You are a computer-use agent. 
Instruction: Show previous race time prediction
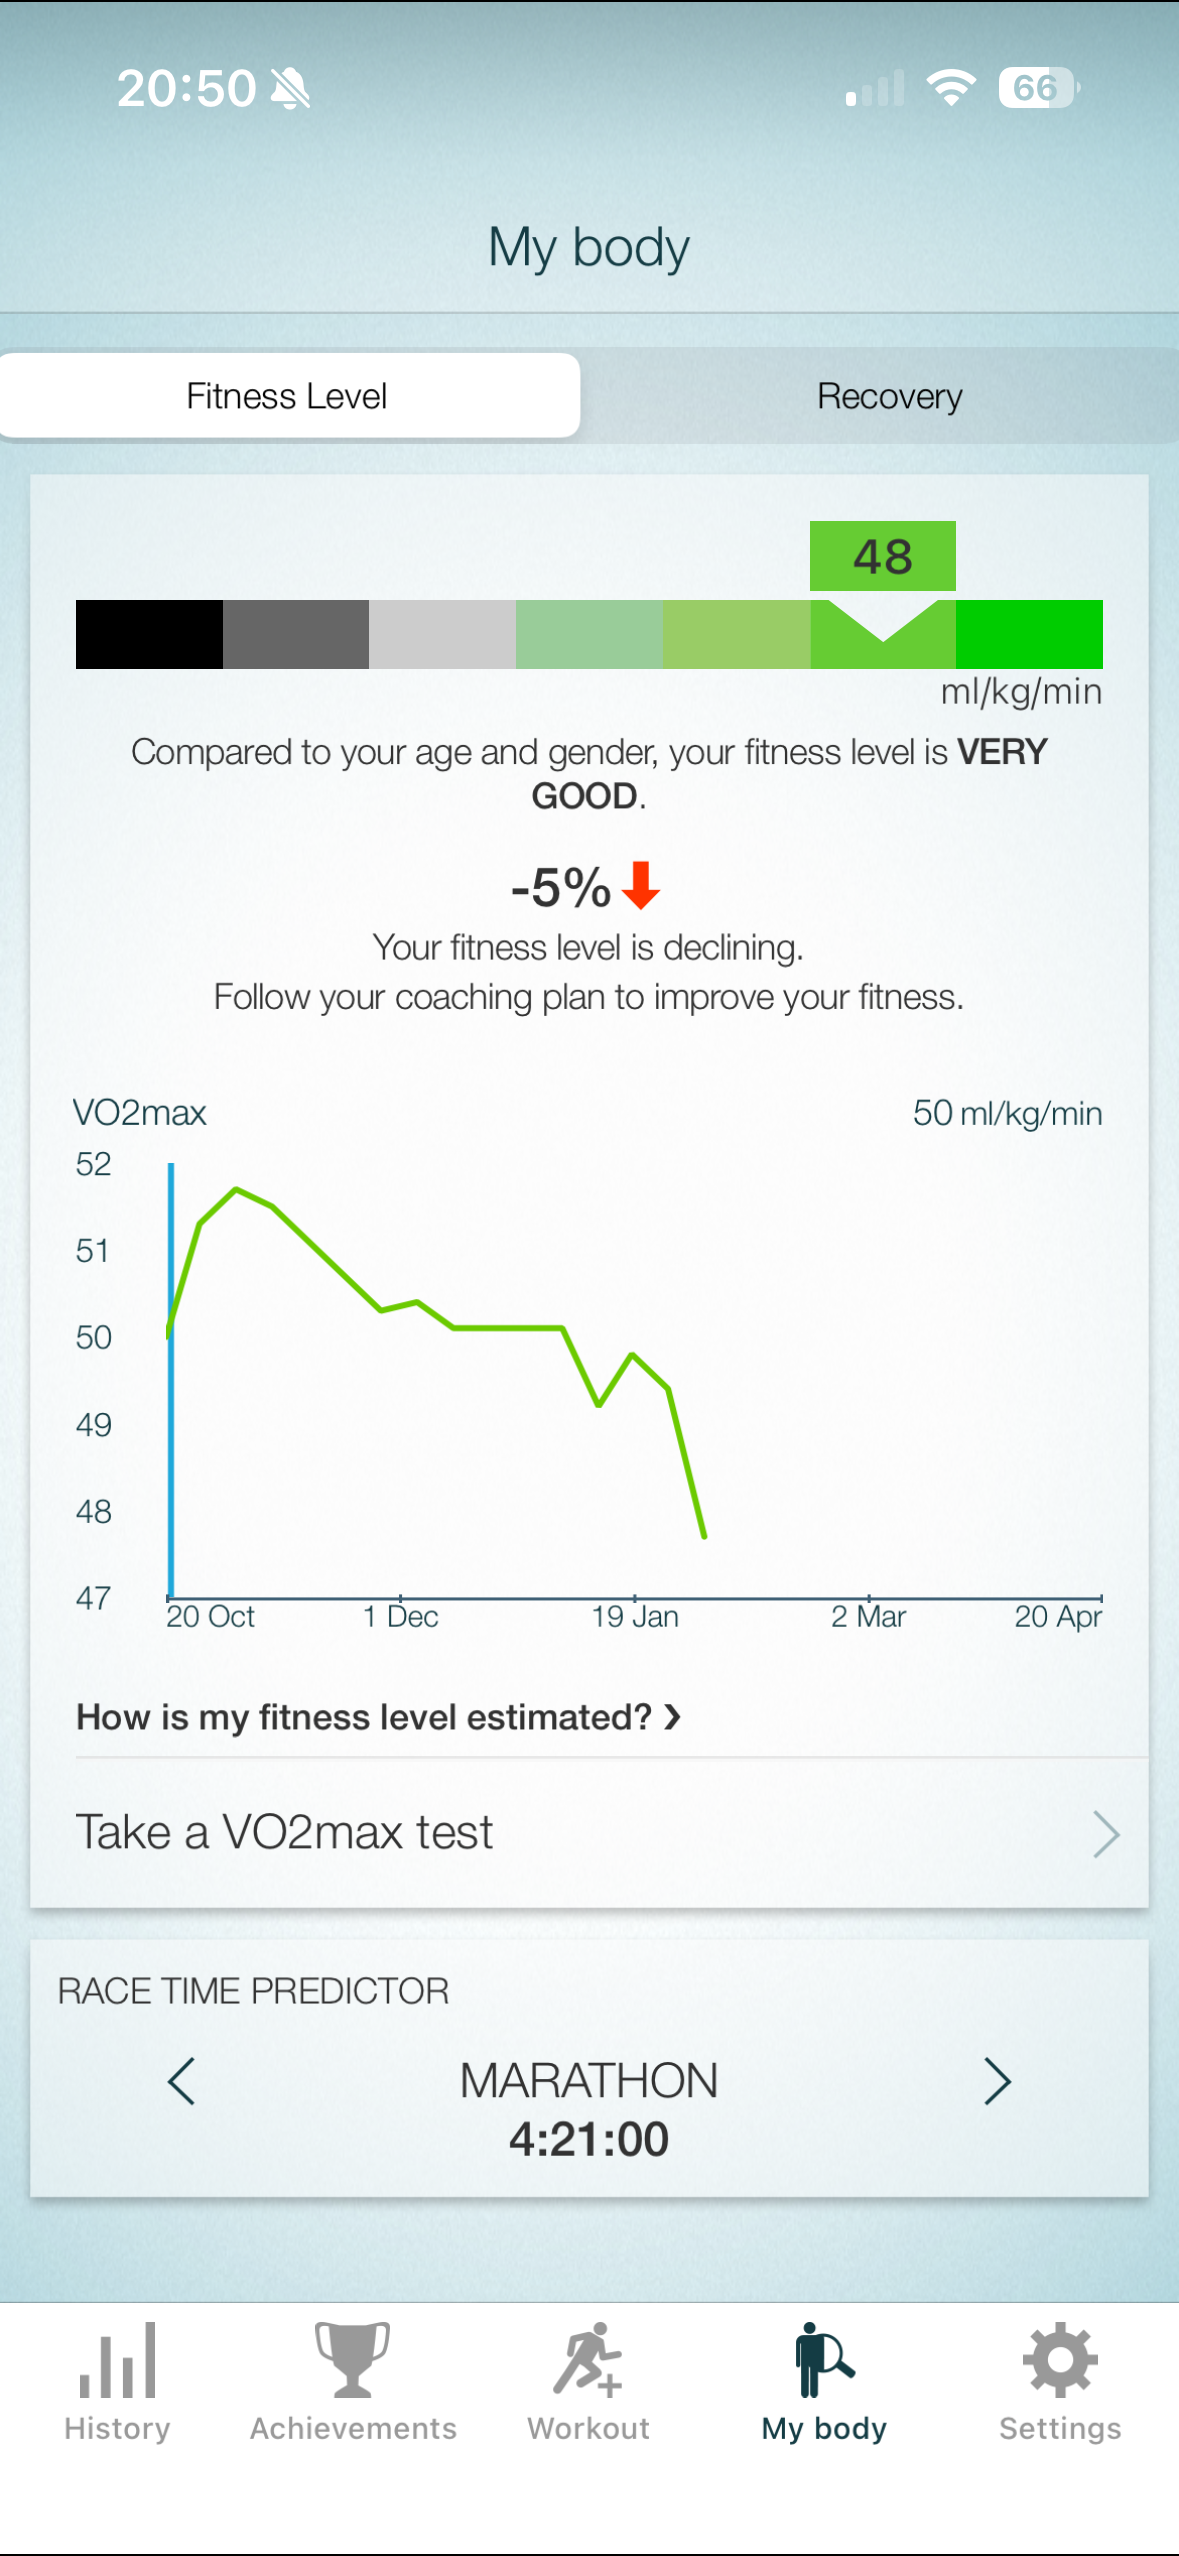click(182, 2082)
